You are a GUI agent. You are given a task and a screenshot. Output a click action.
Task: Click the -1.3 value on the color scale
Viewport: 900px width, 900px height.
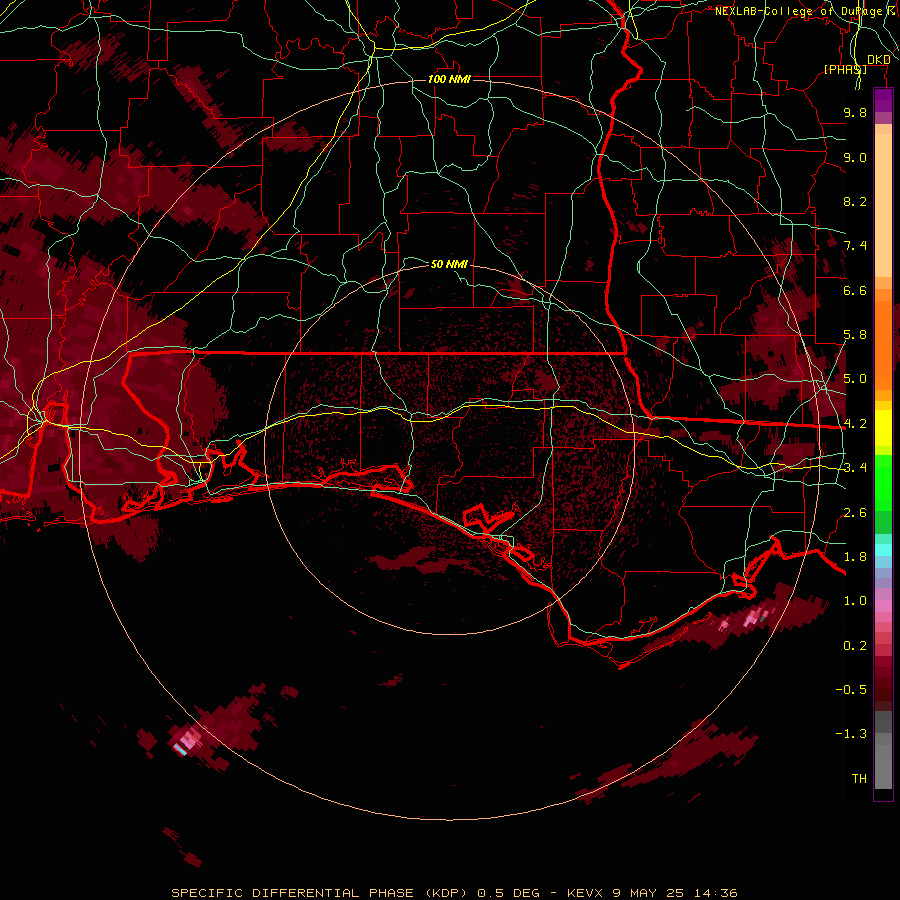click(x=851, y=734)
